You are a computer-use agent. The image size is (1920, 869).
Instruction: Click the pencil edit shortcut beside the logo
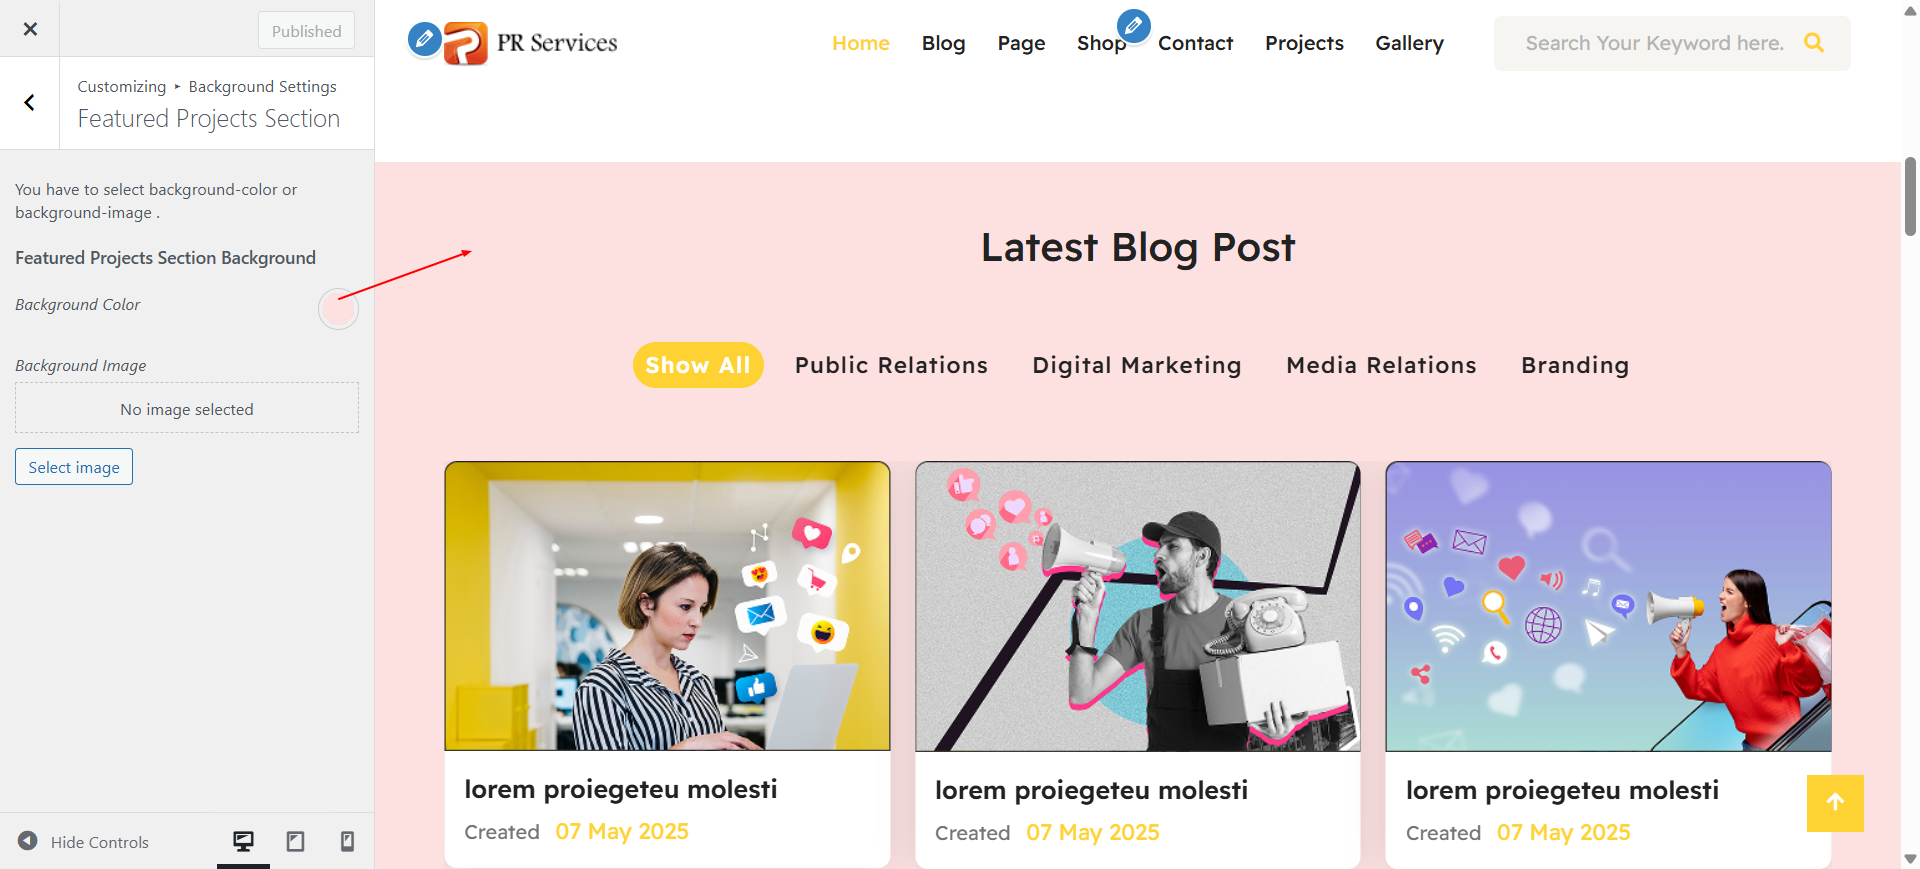click(424, 39)
